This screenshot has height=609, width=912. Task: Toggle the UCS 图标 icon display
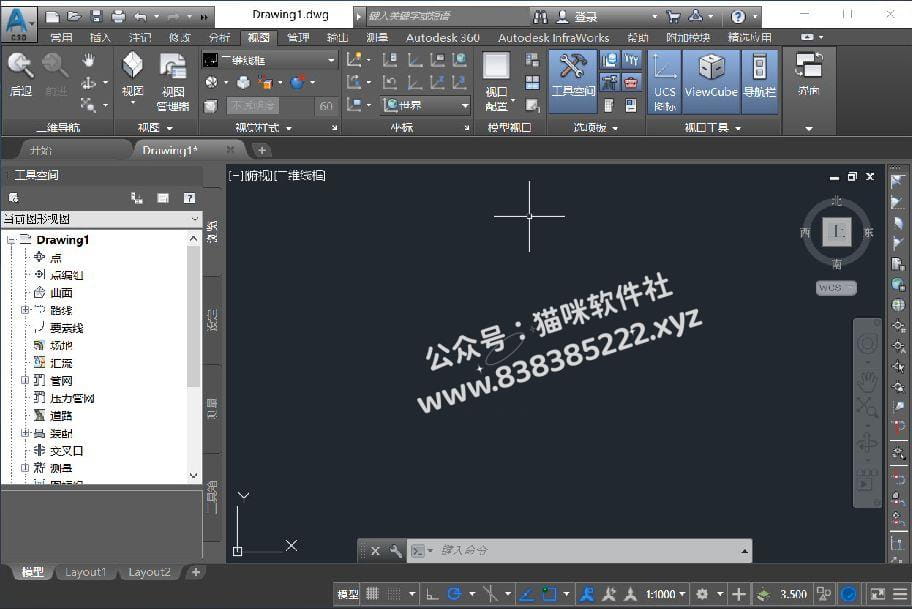point(664,81)
